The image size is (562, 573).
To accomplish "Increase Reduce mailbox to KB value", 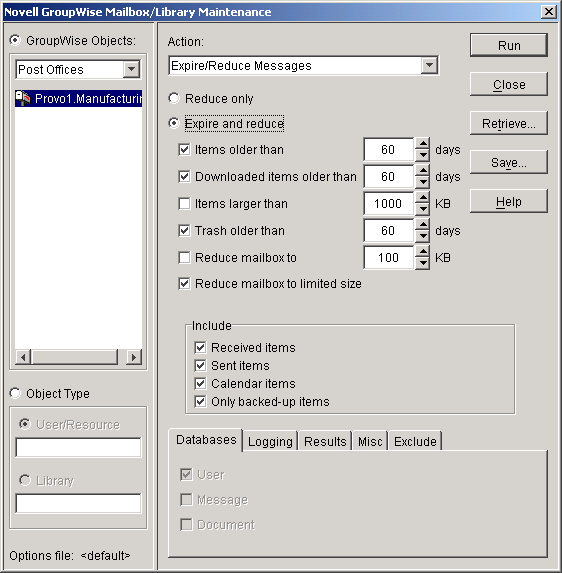I will pos(422,252).
